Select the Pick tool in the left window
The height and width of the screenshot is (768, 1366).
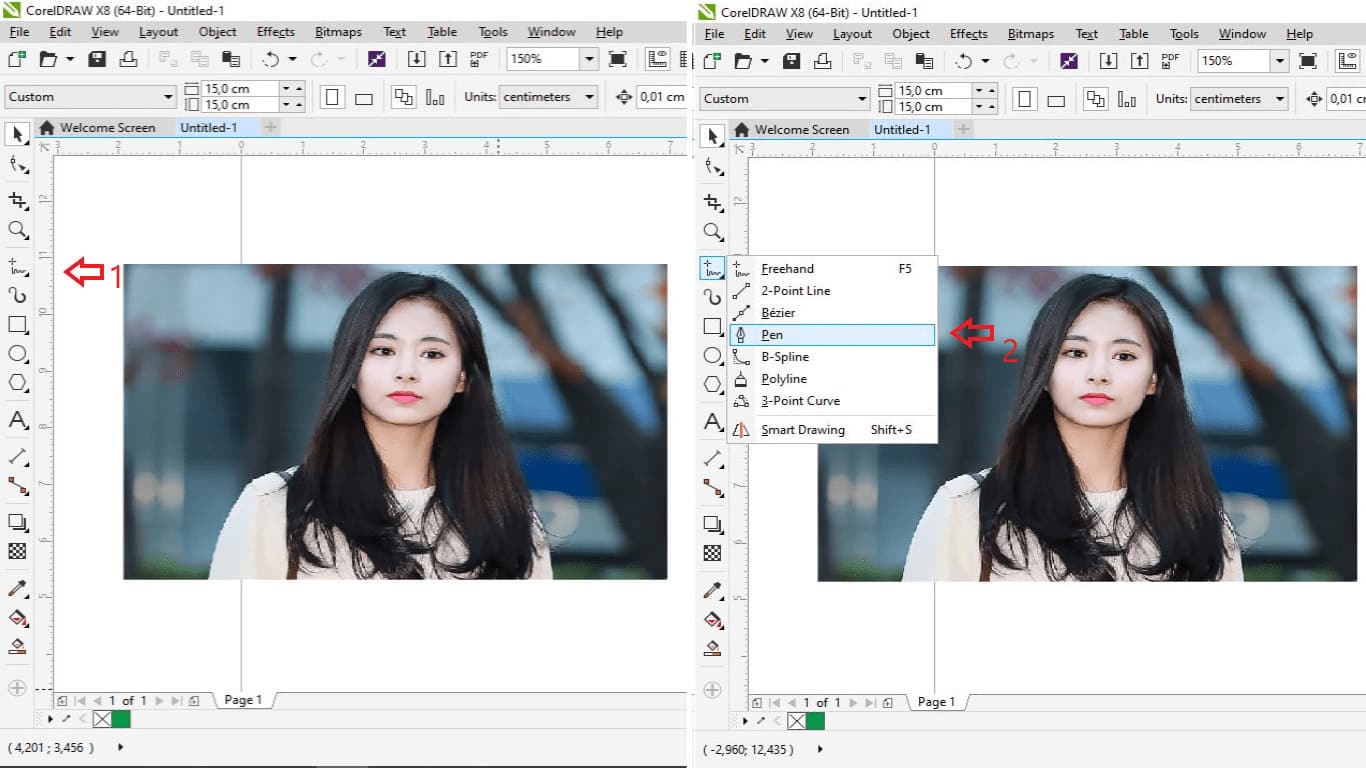click(x=17, y=134)
